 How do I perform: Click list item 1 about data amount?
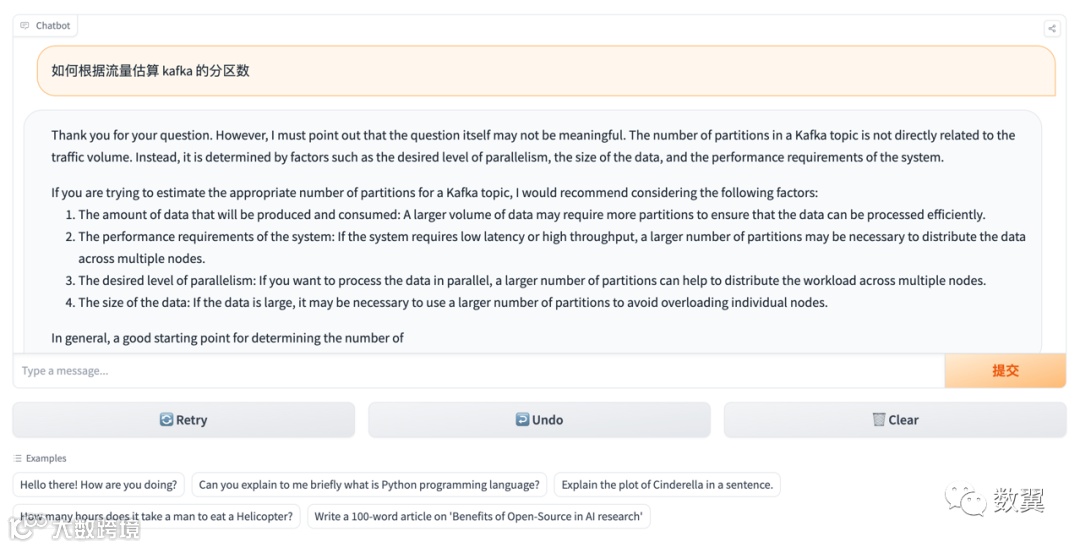coord(532,215)
